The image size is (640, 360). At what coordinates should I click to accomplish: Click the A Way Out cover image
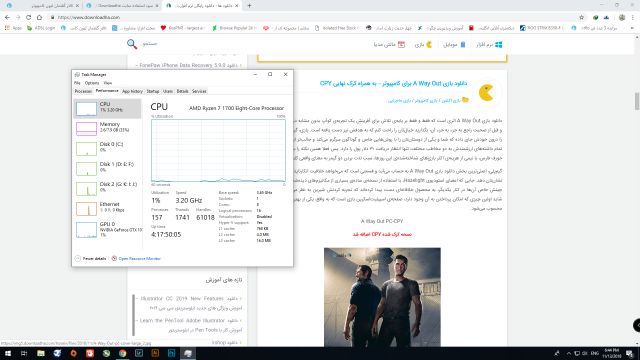tap(382, 297)
